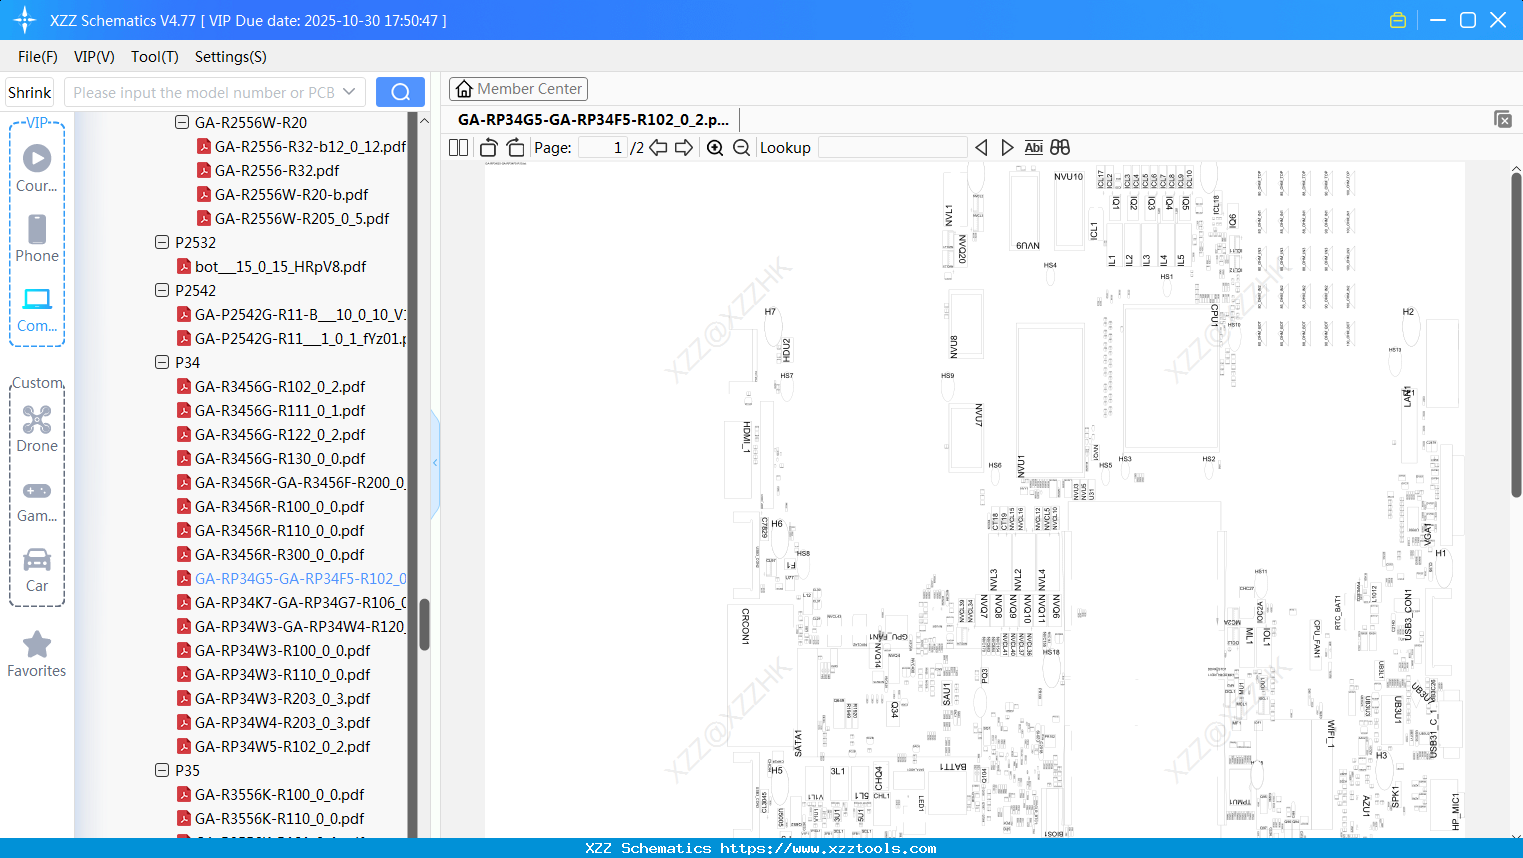Click the PDF viewer vertical scrollbar

[1516, 335]
